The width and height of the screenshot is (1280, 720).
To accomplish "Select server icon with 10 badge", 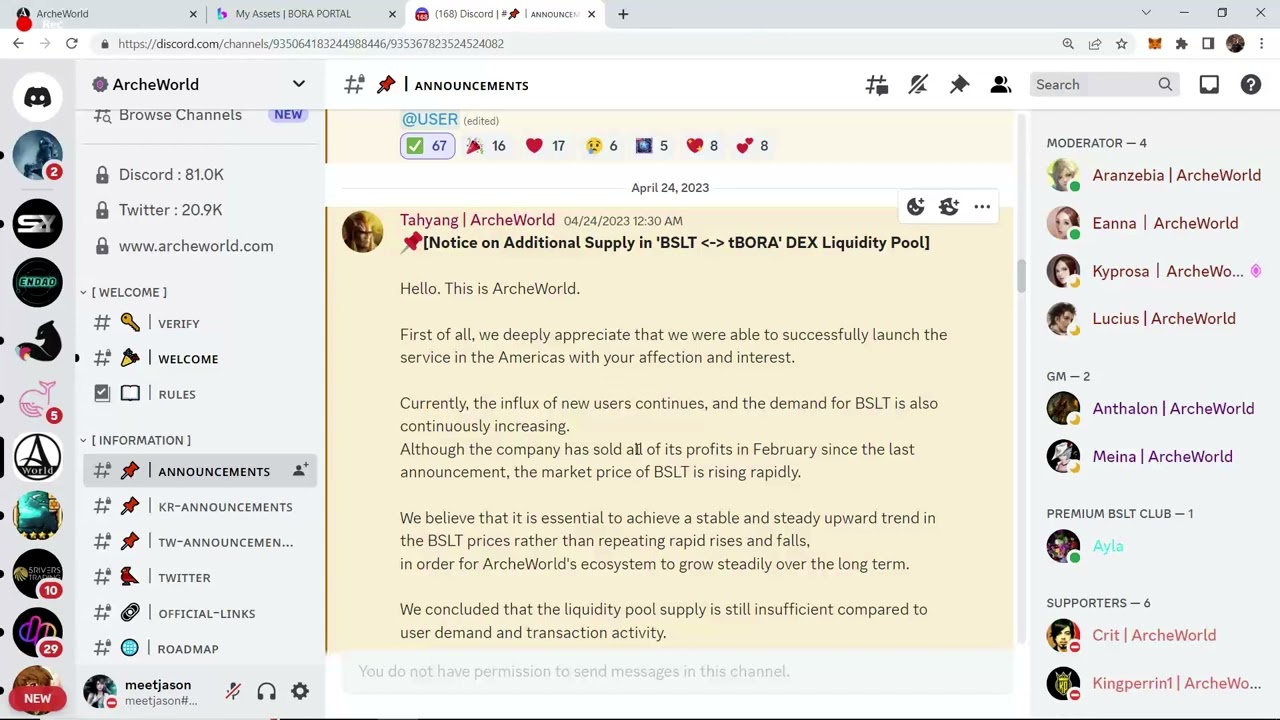I will (37, 574).
